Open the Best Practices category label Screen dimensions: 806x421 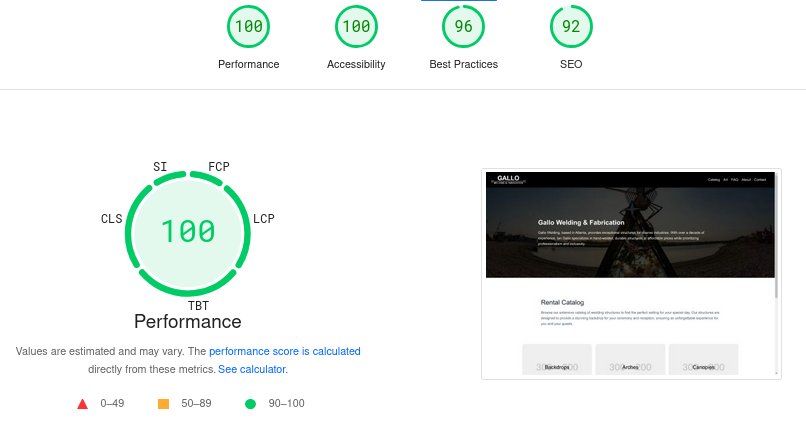point(463,64)
